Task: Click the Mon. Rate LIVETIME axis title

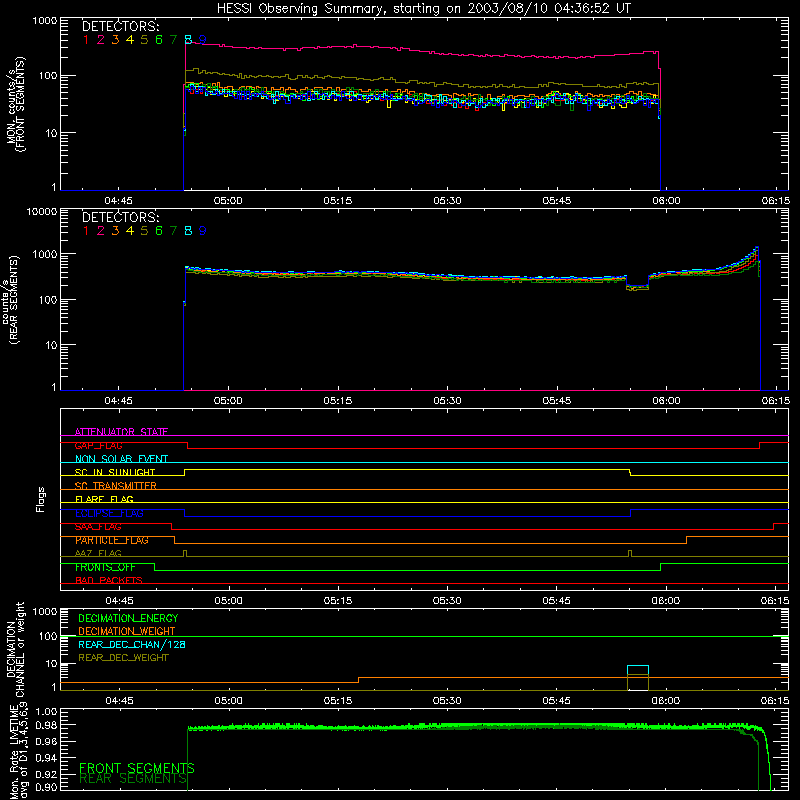Action: [19, 752]
